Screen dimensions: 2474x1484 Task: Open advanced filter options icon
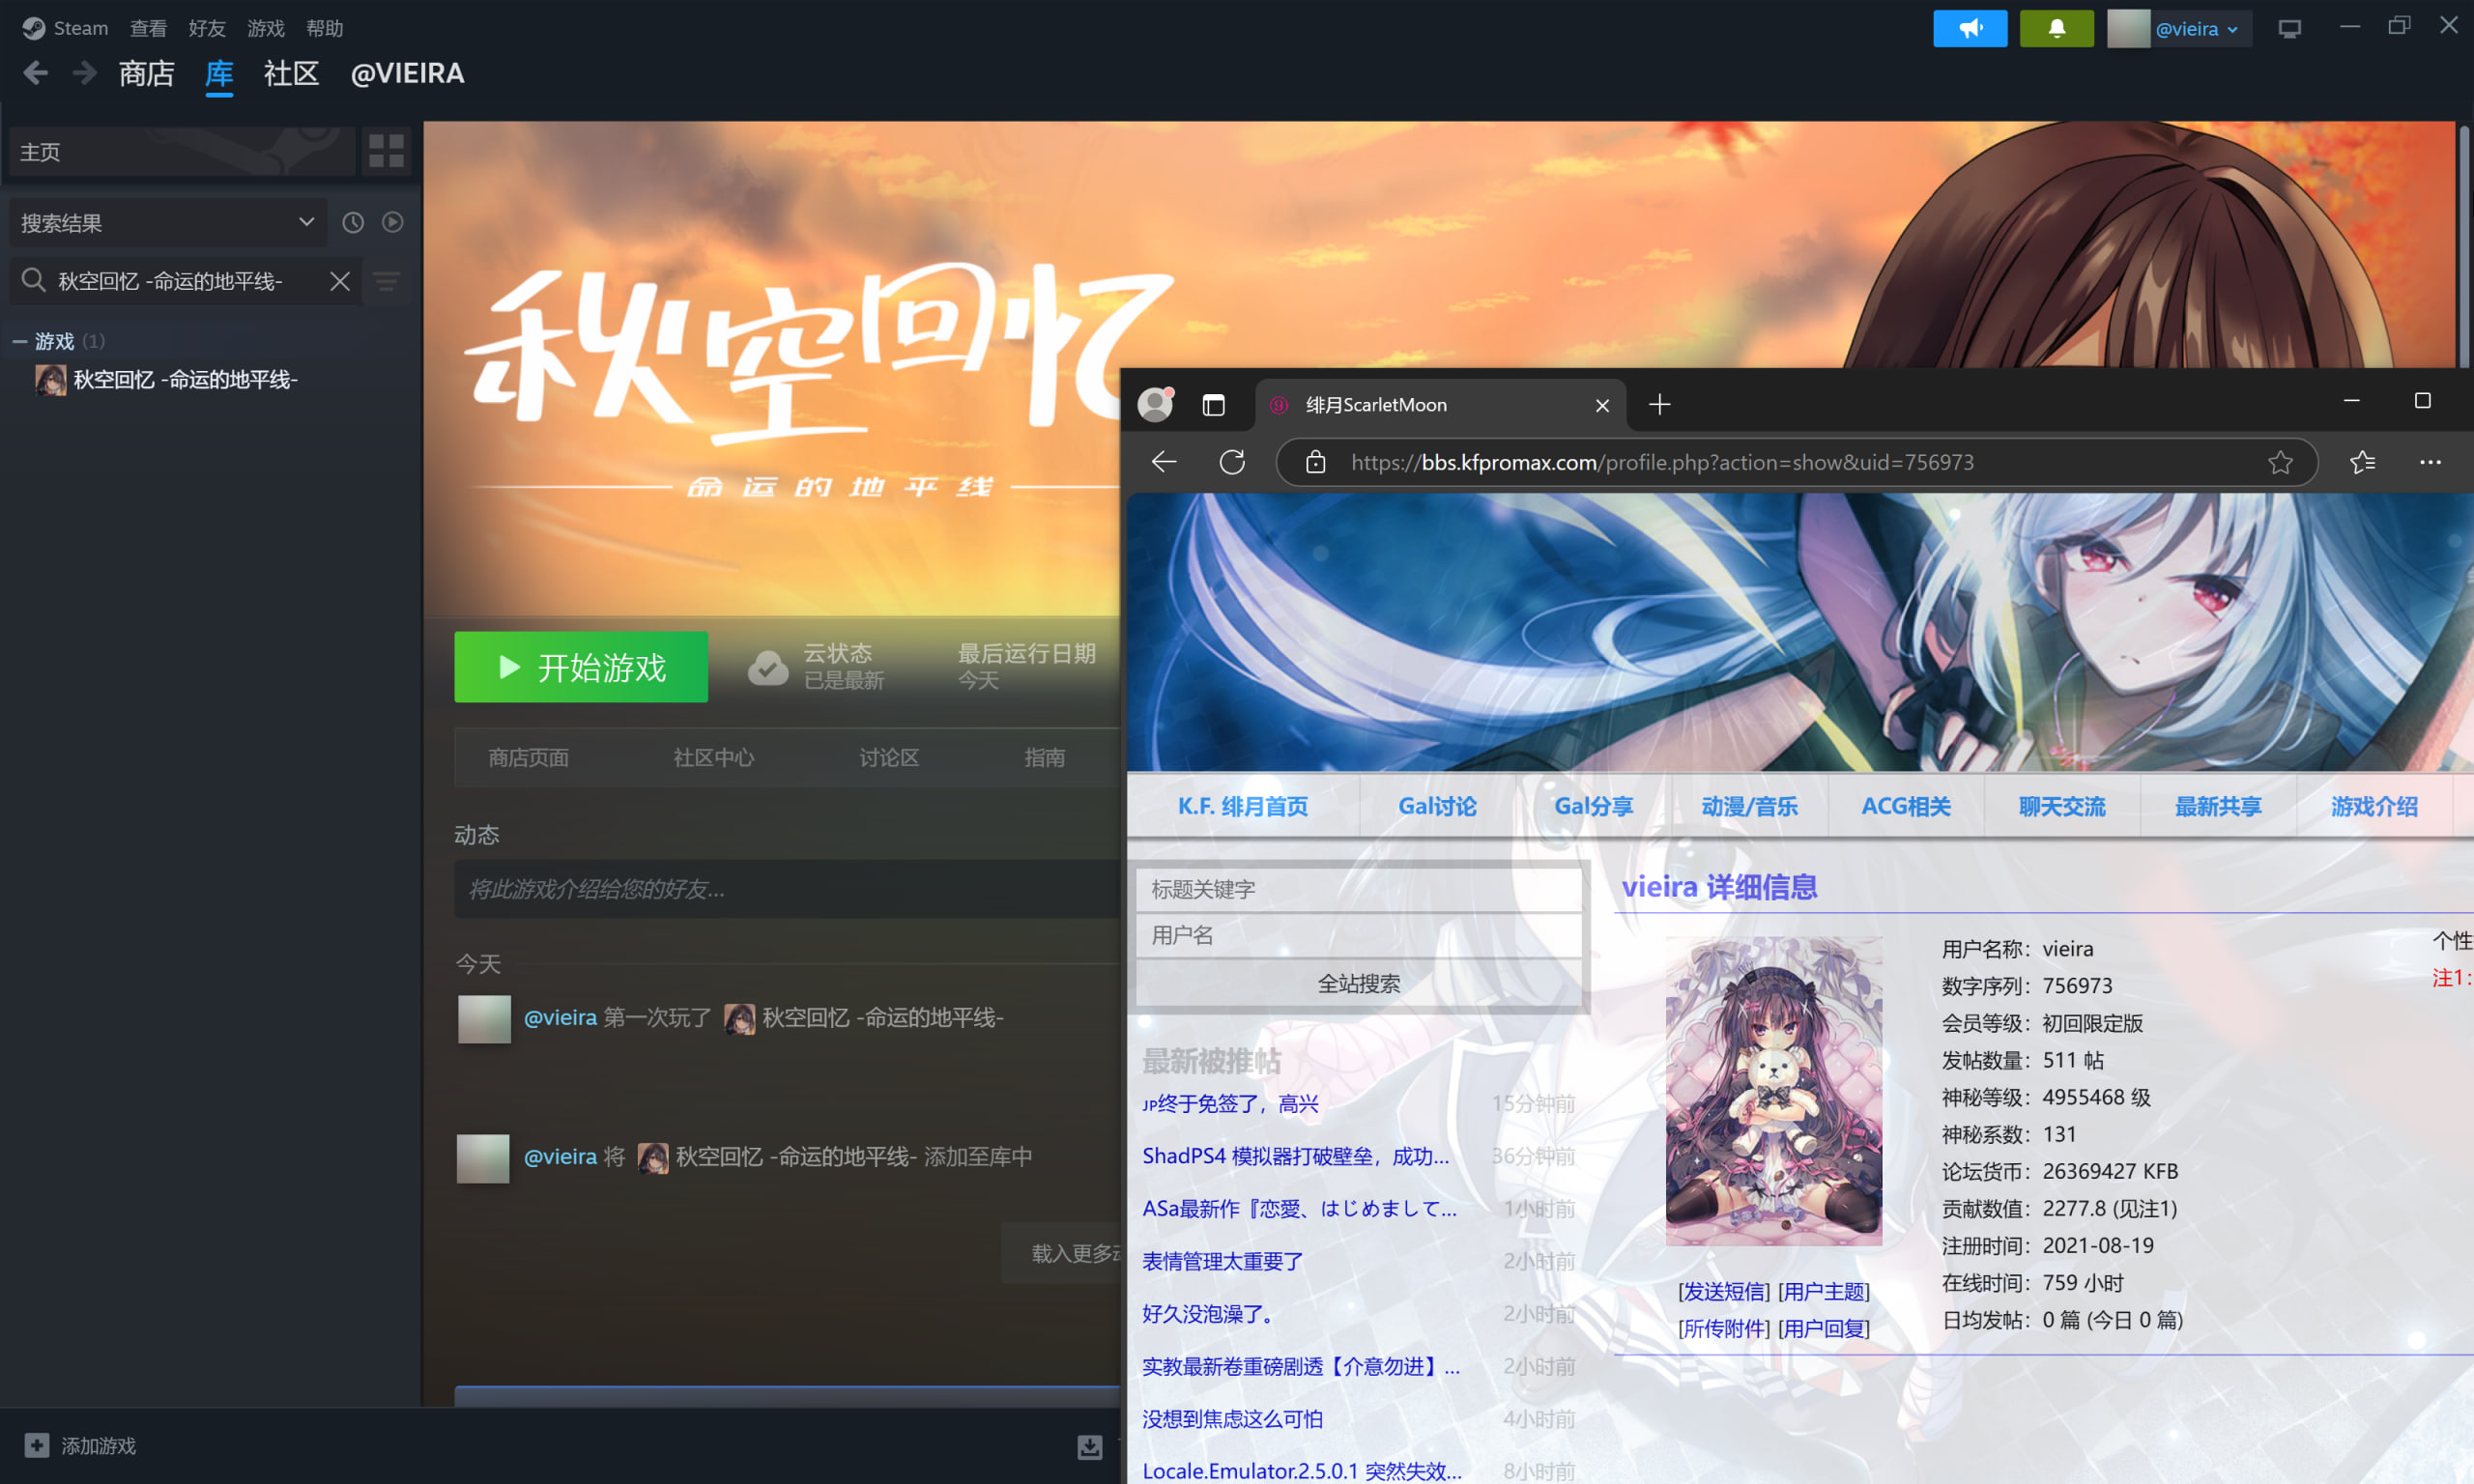(x=387, y=281)
